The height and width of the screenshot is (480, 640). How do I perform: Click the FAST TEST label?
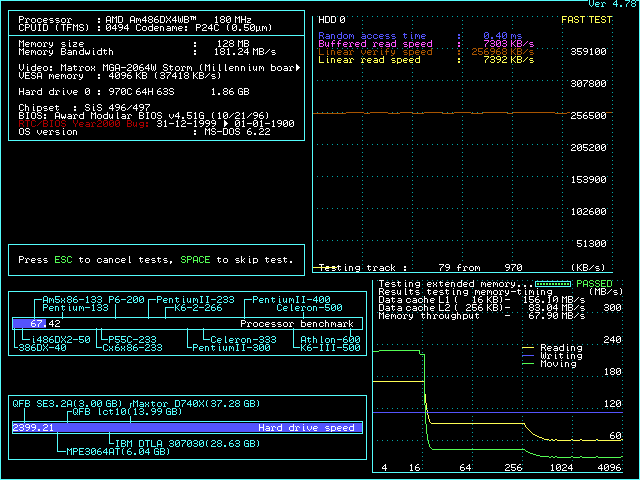point(587,19)
